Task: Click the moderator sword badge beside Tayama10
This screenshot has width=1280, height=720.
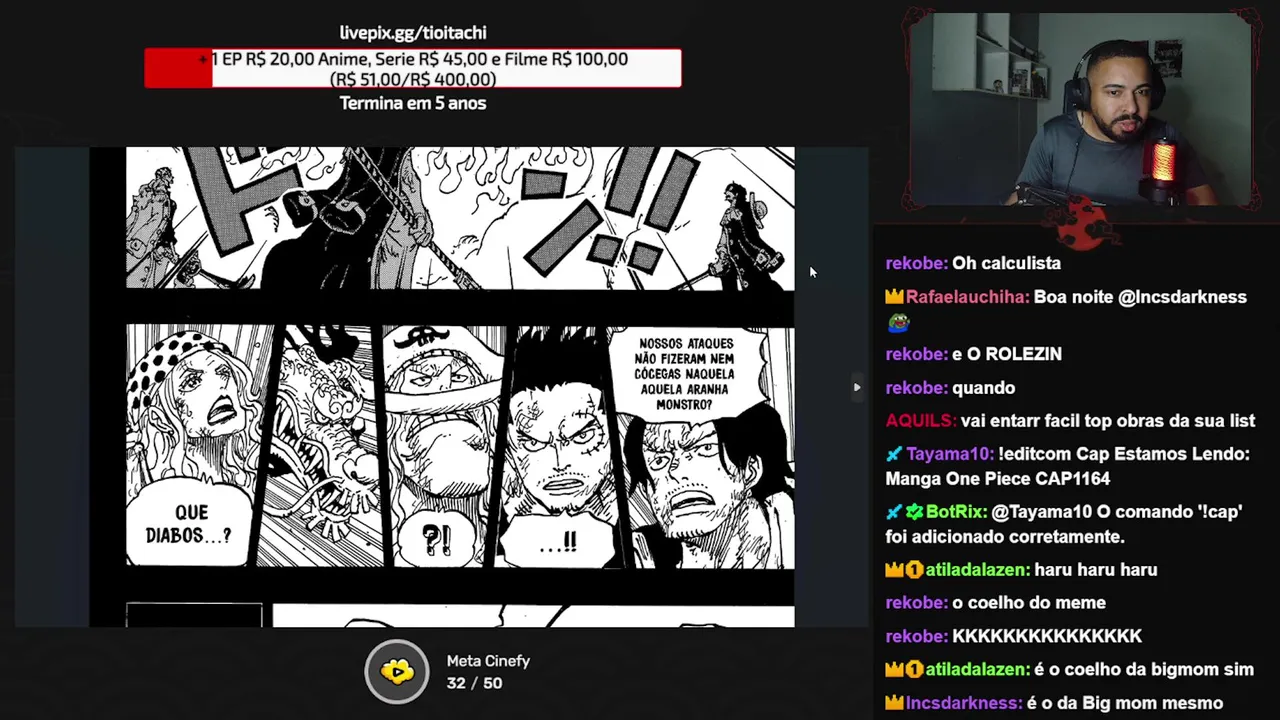Action: tap(894, 454)
